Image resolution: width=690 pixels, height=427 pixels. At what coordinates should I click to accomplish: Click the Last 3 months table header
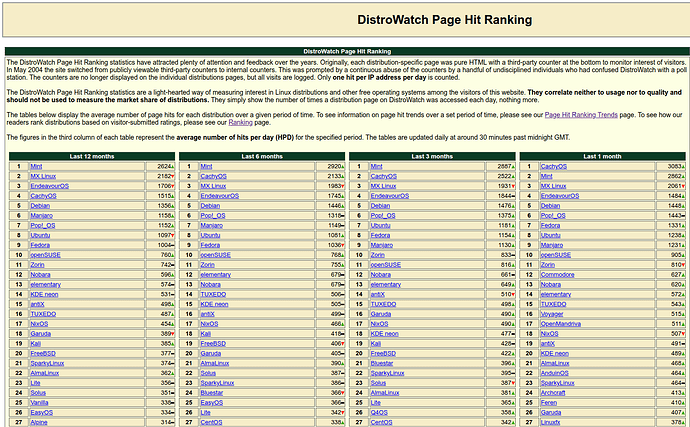point(432,156)
